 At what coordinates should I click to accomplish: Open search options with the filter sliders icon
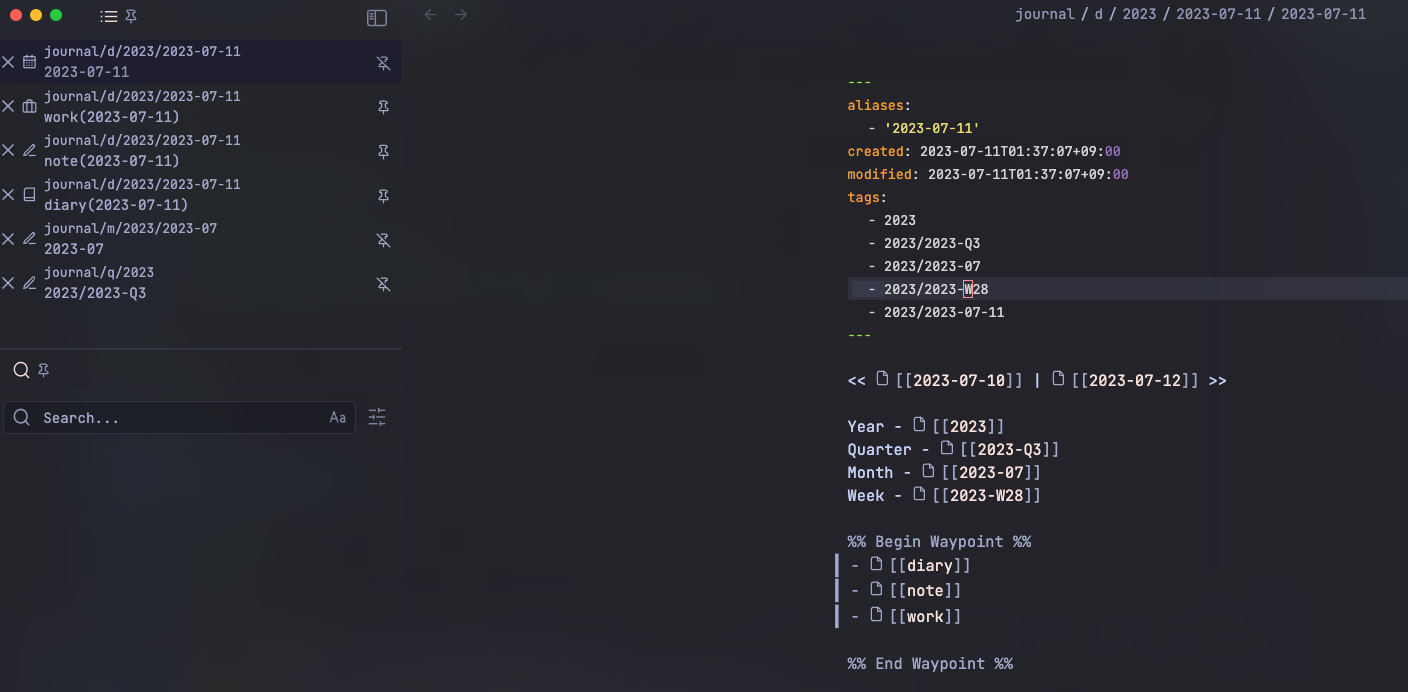point(377,417)
